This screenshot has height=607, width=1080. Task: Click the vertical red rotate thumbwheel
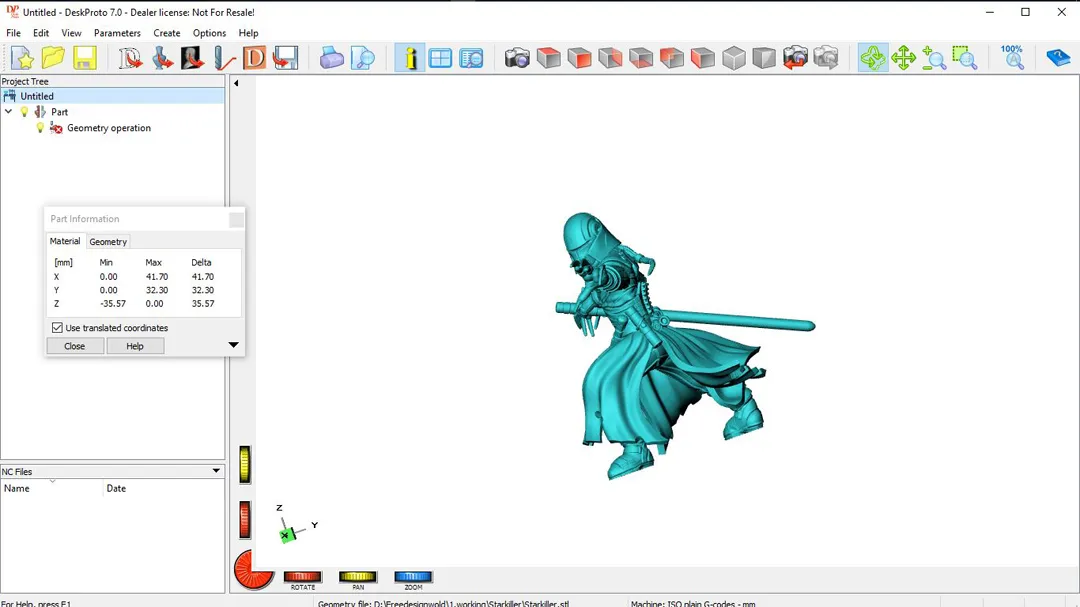[245, 519]
